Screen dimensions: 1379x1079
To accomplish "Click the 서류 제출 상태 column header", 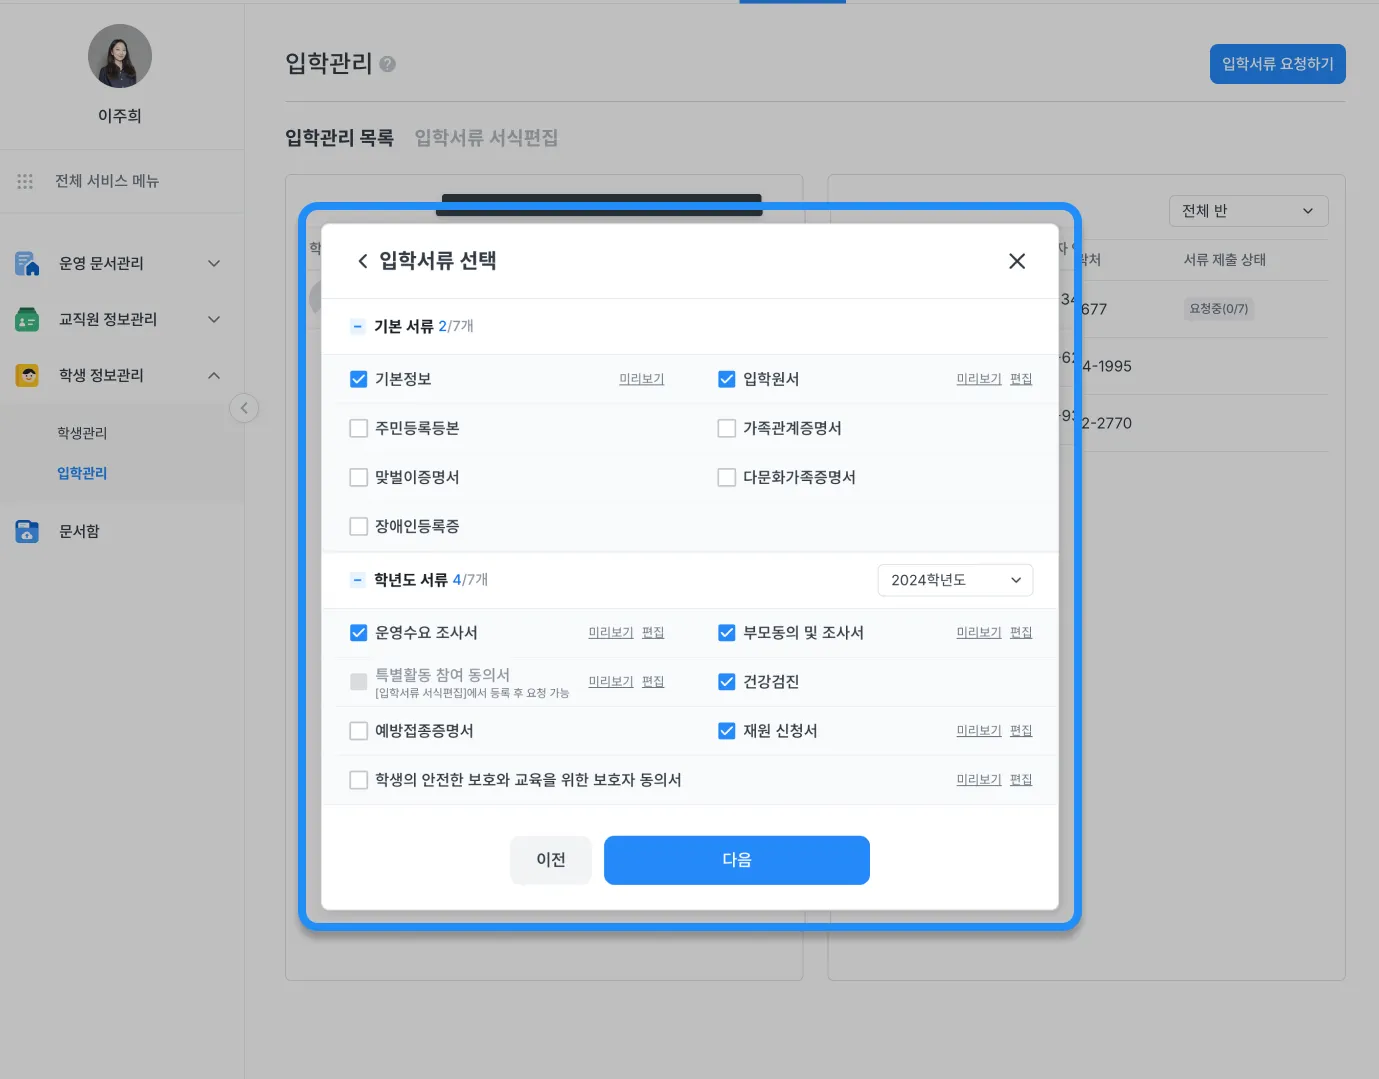I will click(x=1225, y=260).
